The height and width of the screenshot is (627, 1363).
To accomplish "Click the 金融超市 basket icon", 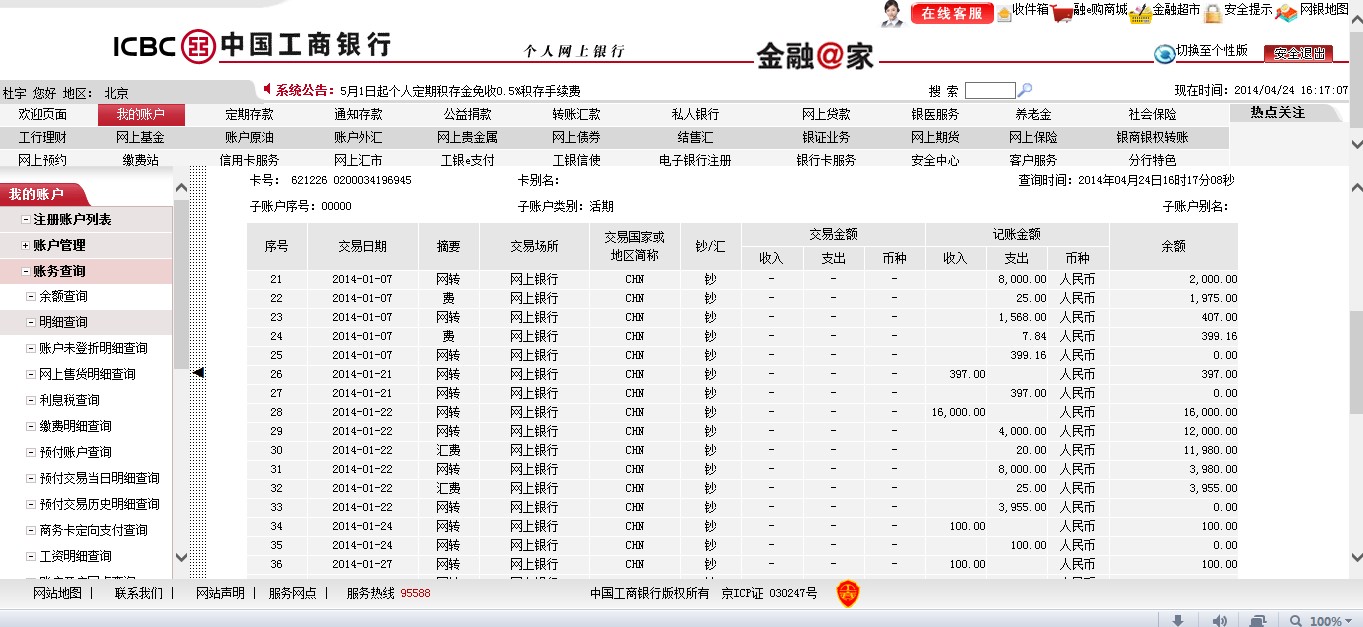I will [1141, 13].
